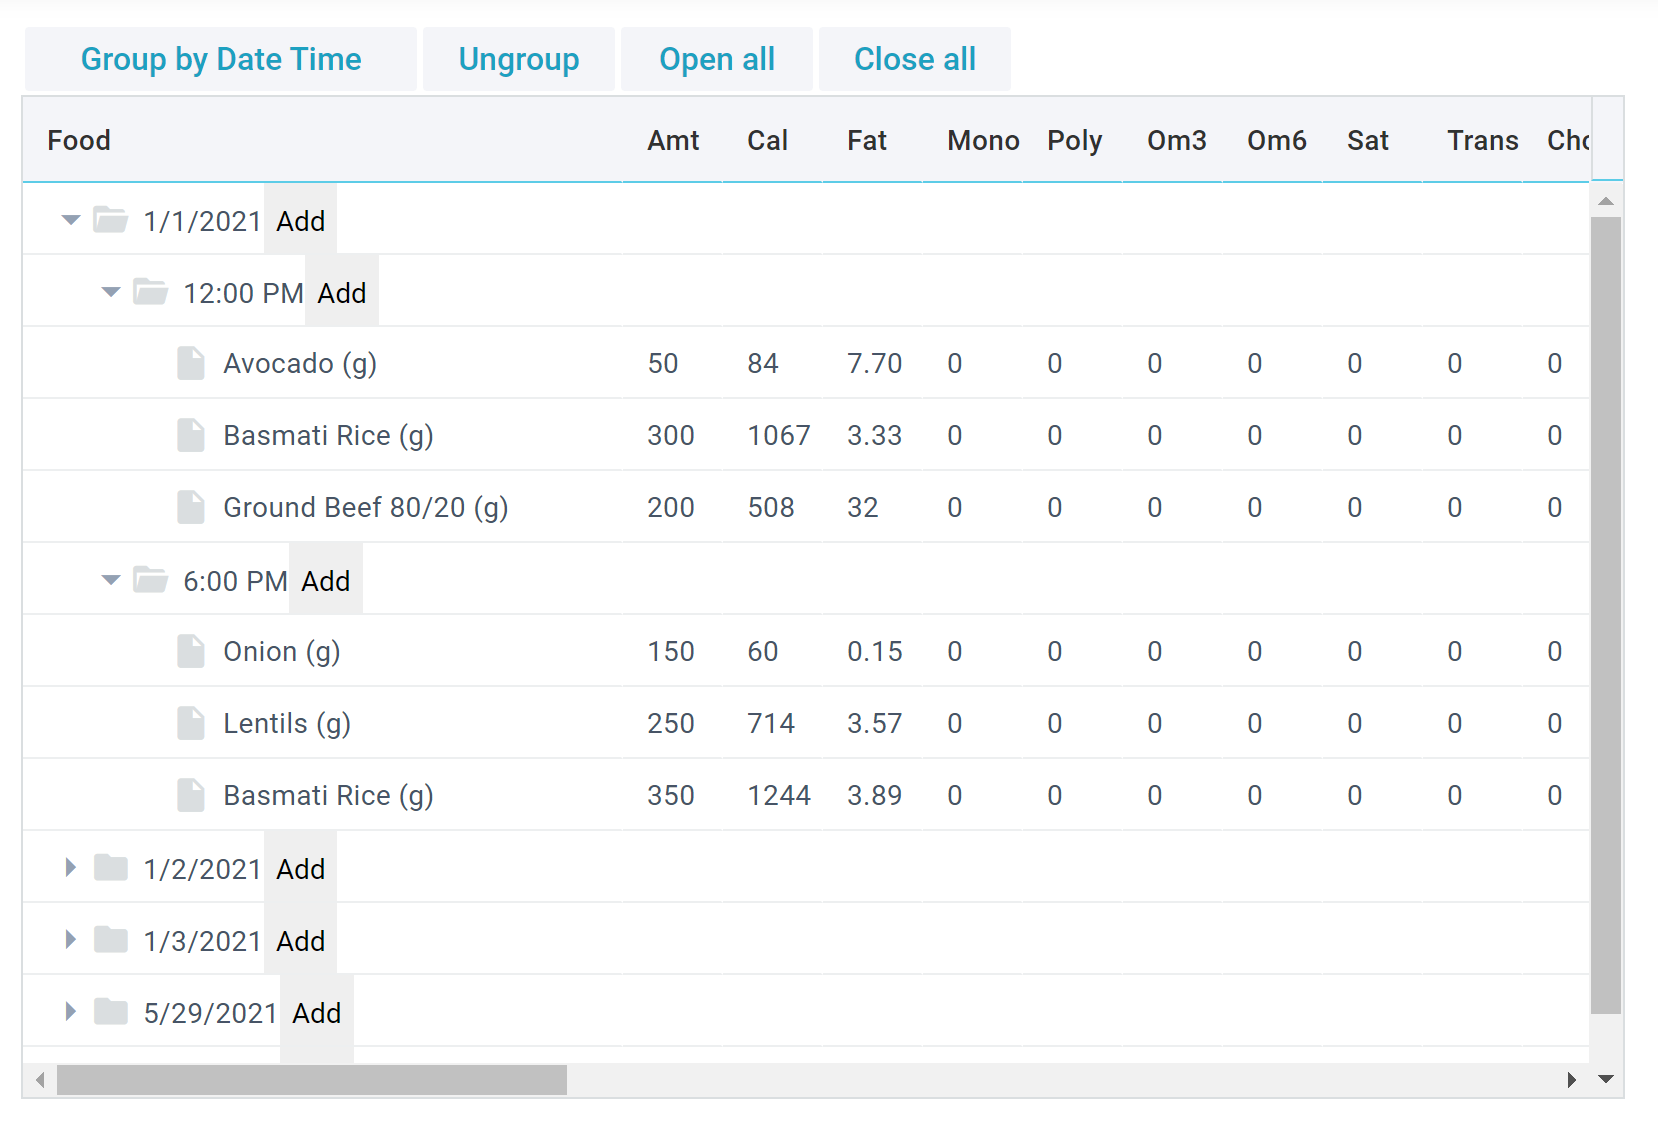Image resolution: width=1658 pixels, height=1139 pixels.
Task: Click the folder icon next to 12:00 PM
Action: click(x=150, y=291)
